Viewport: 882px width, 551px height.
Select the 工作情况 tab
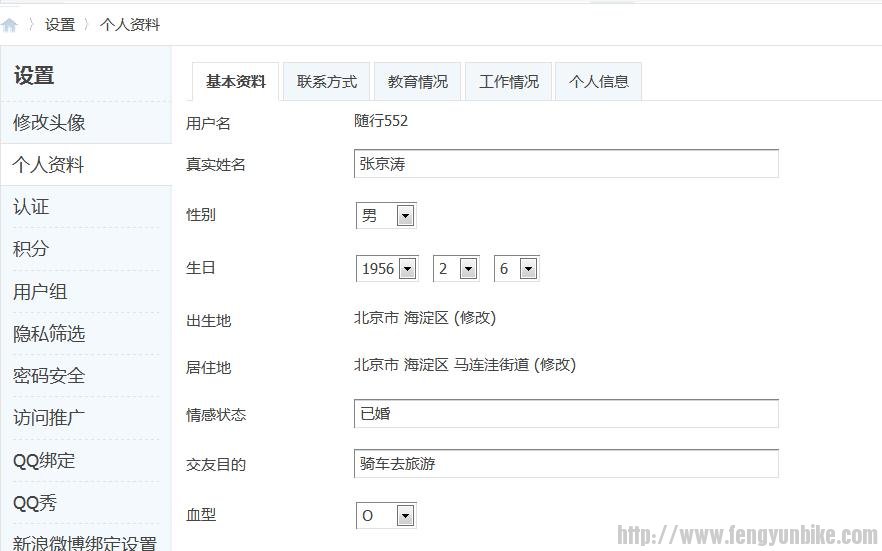pos(509,82)
